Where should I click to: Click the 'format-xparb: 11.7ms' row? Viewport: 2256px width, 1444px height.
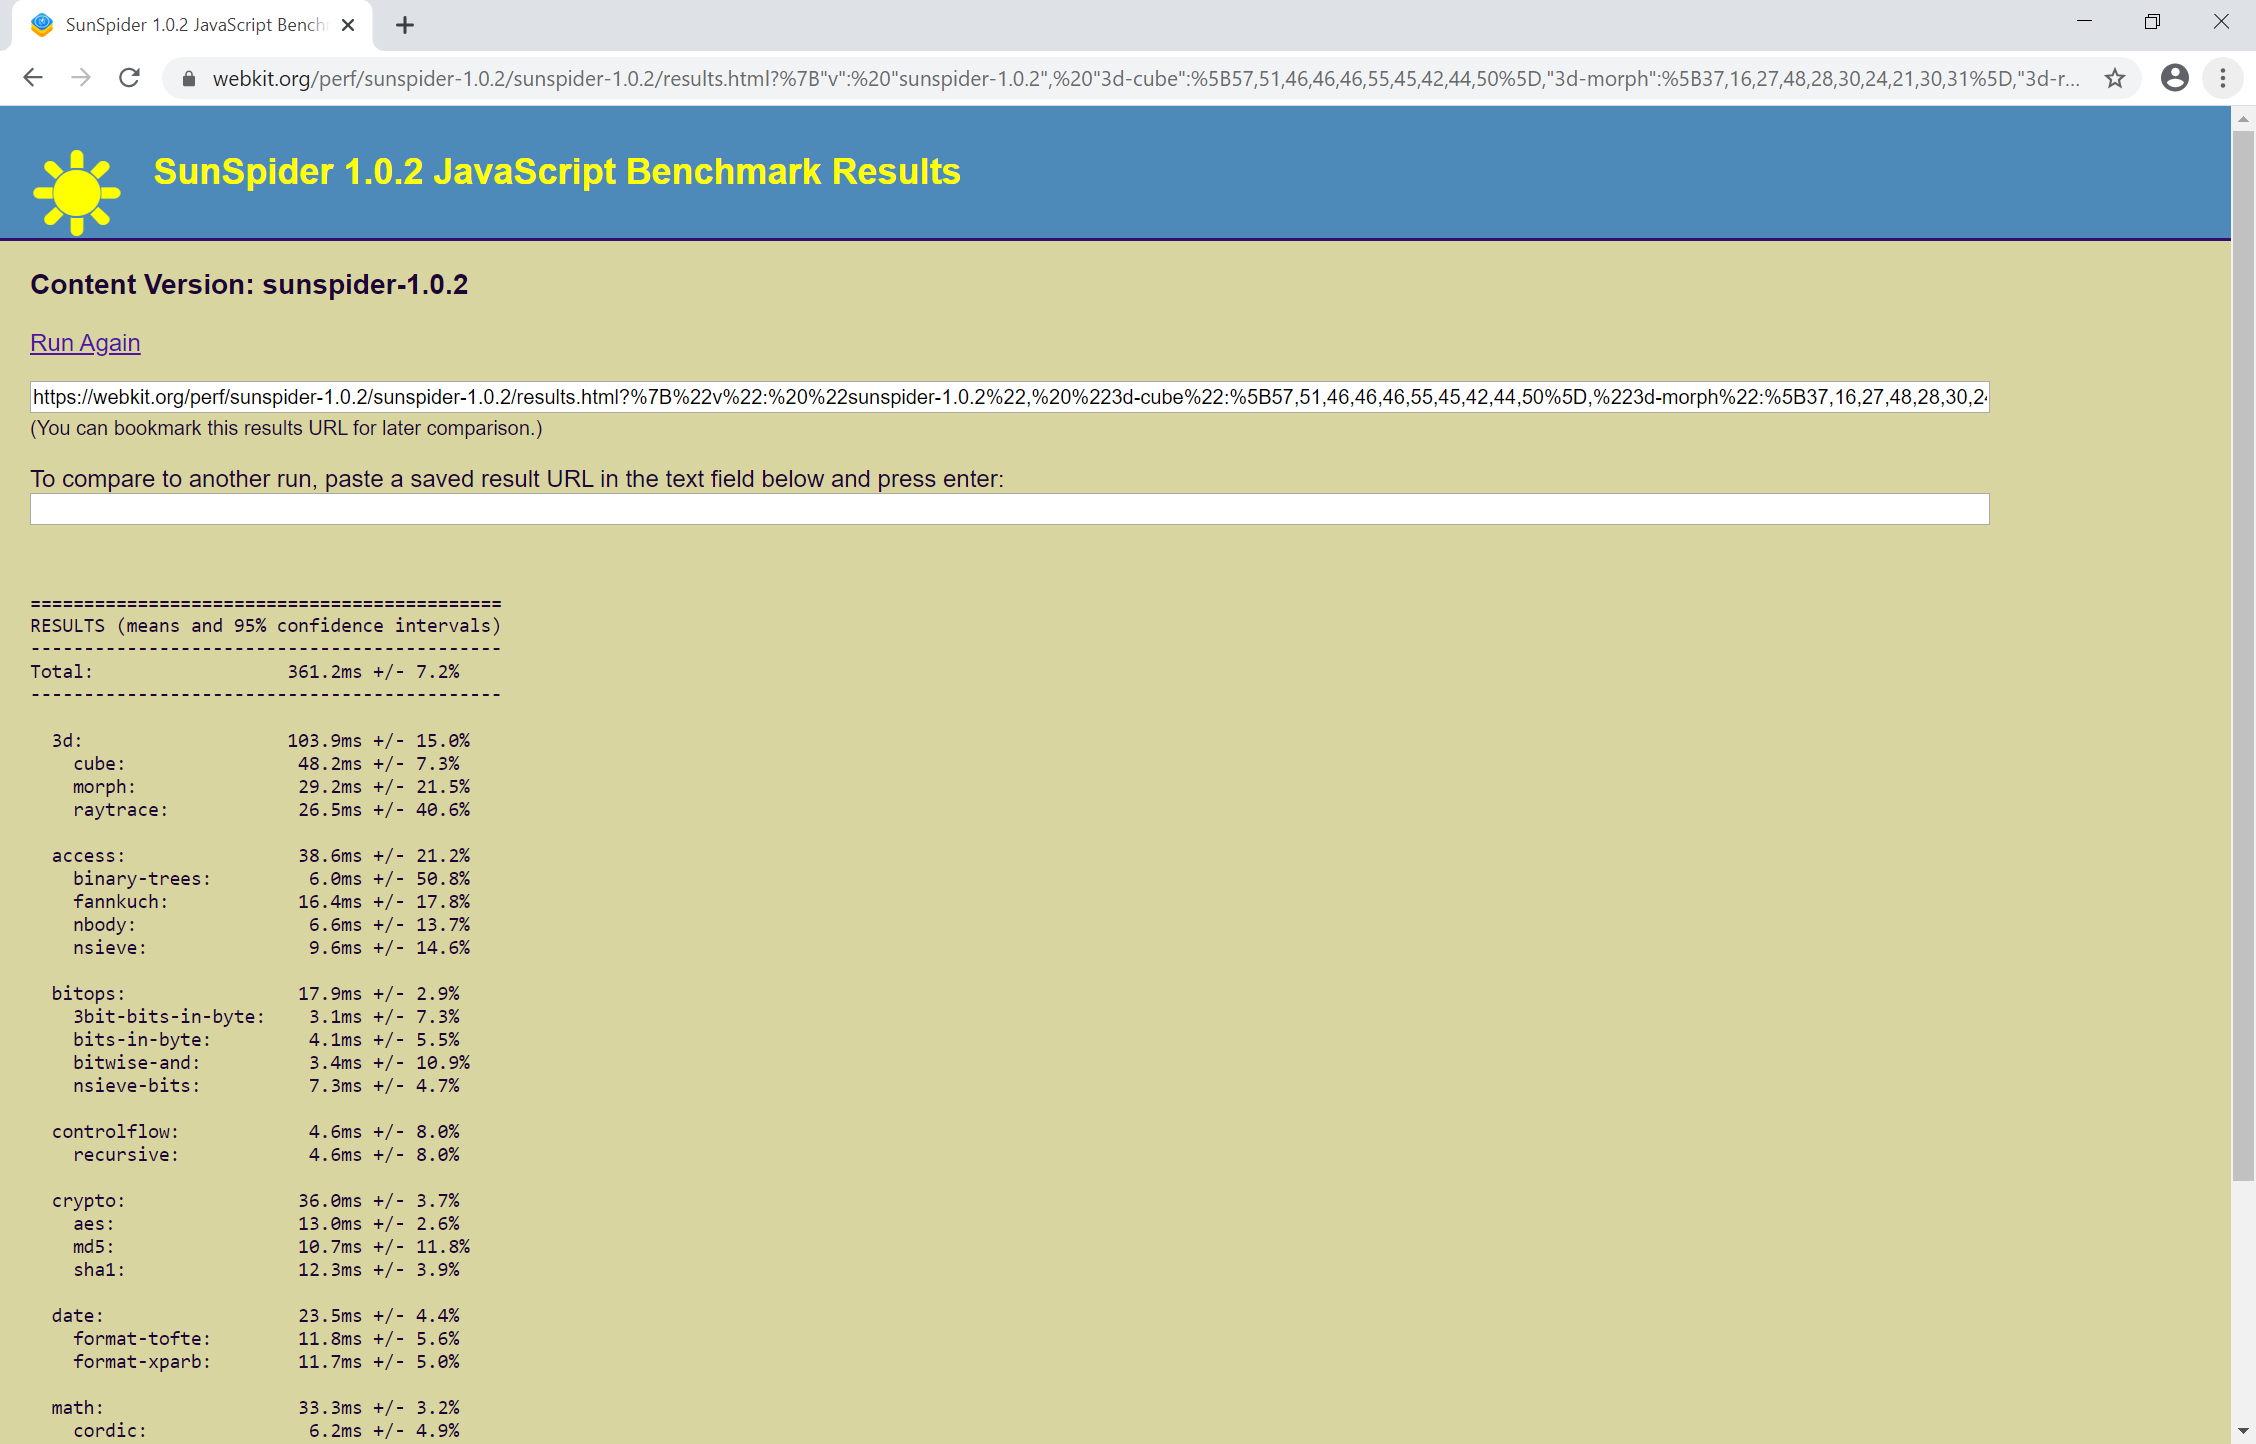point(266,1362)
